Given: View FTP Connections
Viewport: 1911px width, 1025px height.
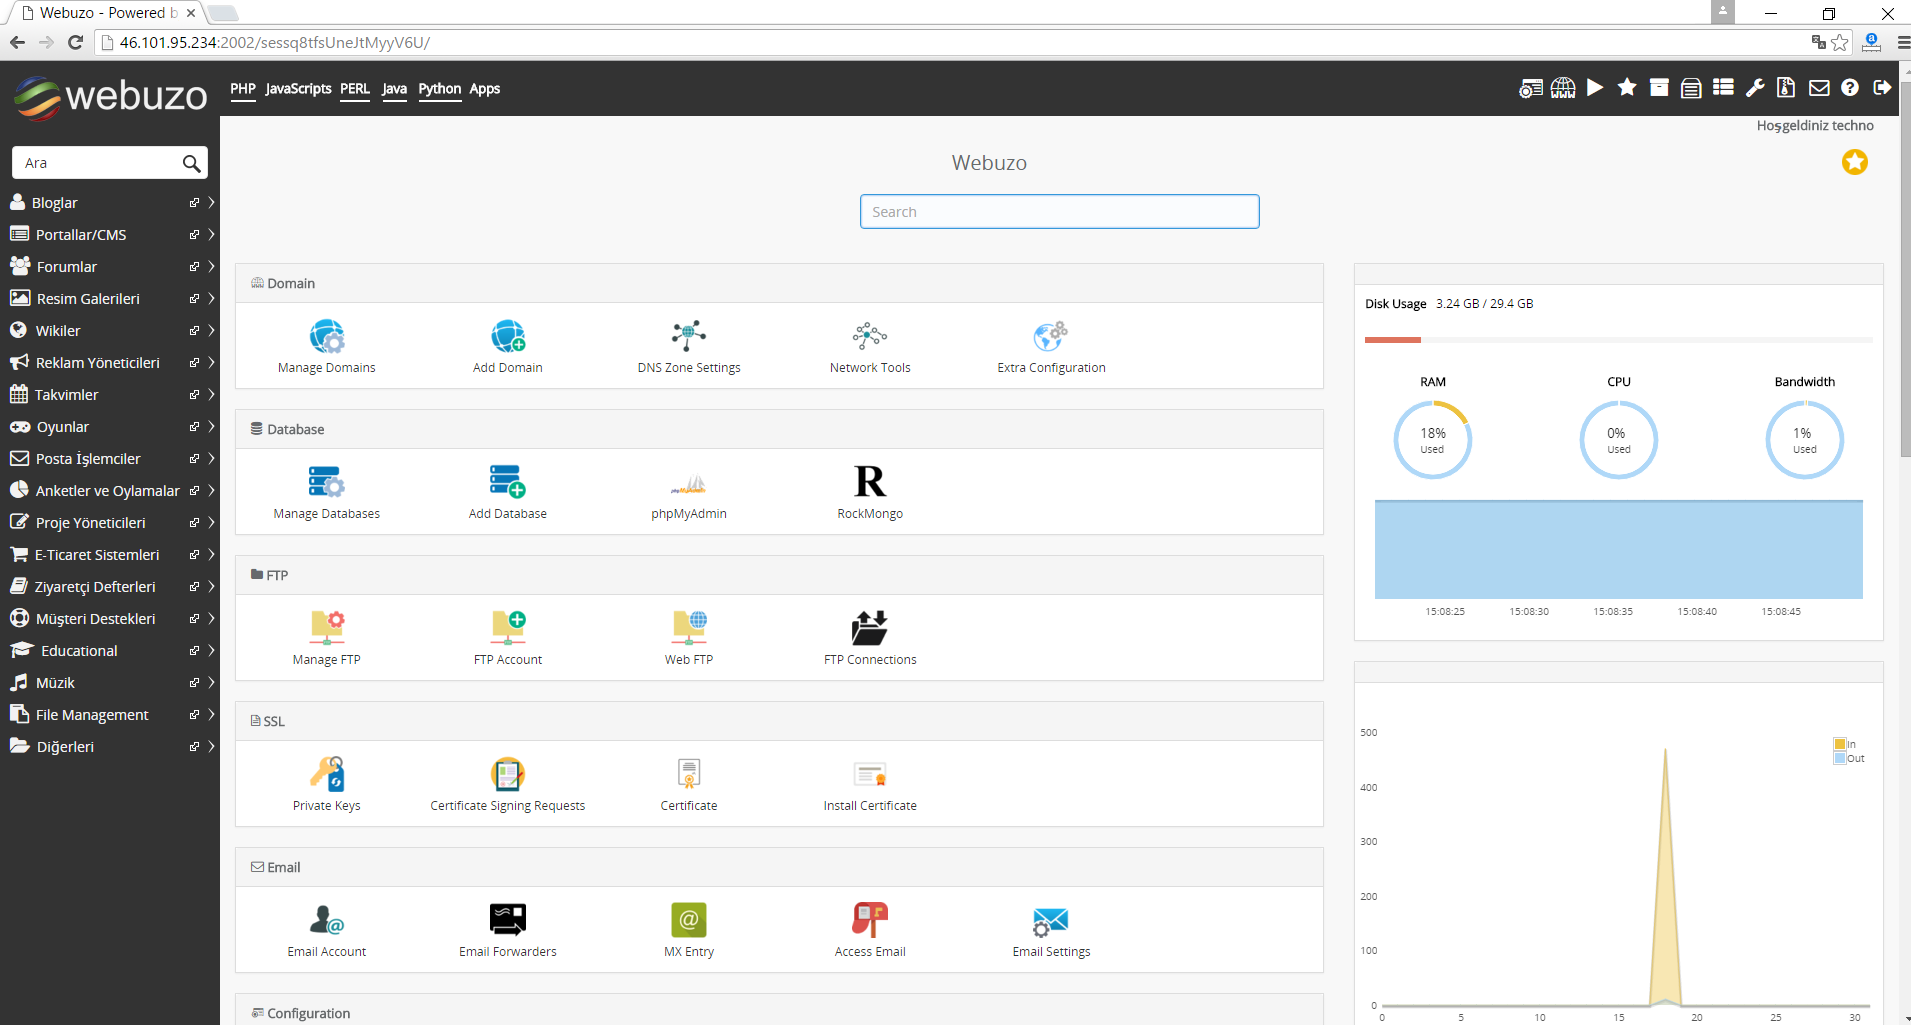Looking at the screenshot, I should 870,638.
